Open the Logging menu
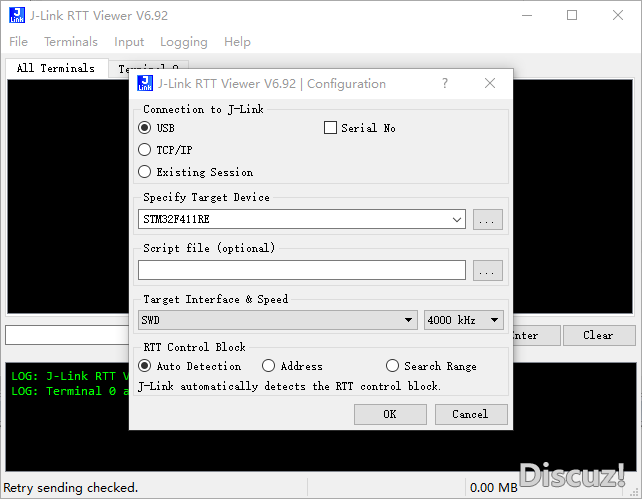Screen dimensions: 642x499 click(x=183, y=42)
